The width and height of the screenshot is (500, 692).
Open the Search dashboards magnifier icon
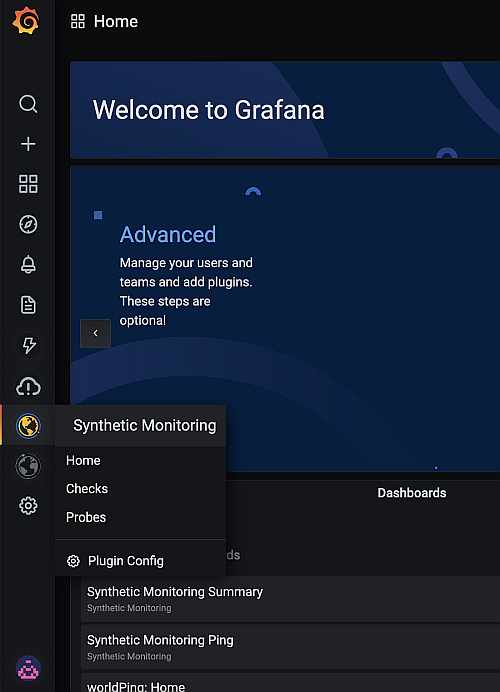click(x=28, y=104)
